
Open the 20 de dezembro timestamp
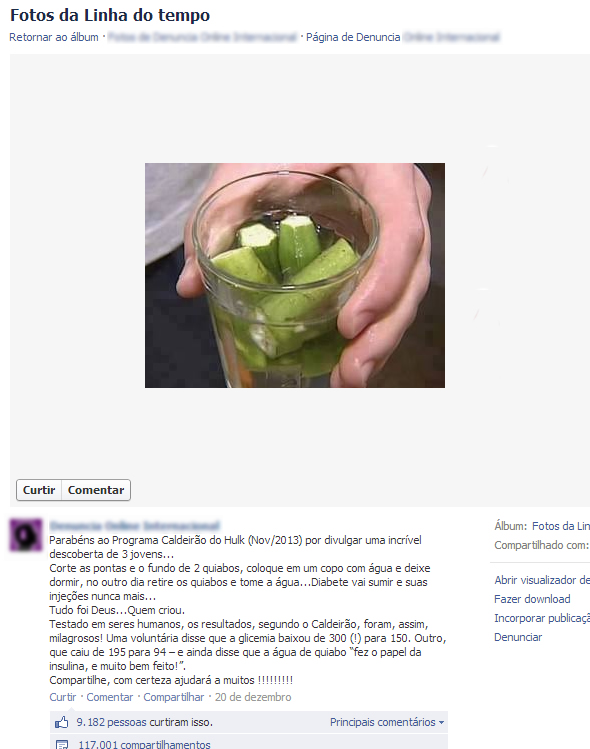(253, 697)
